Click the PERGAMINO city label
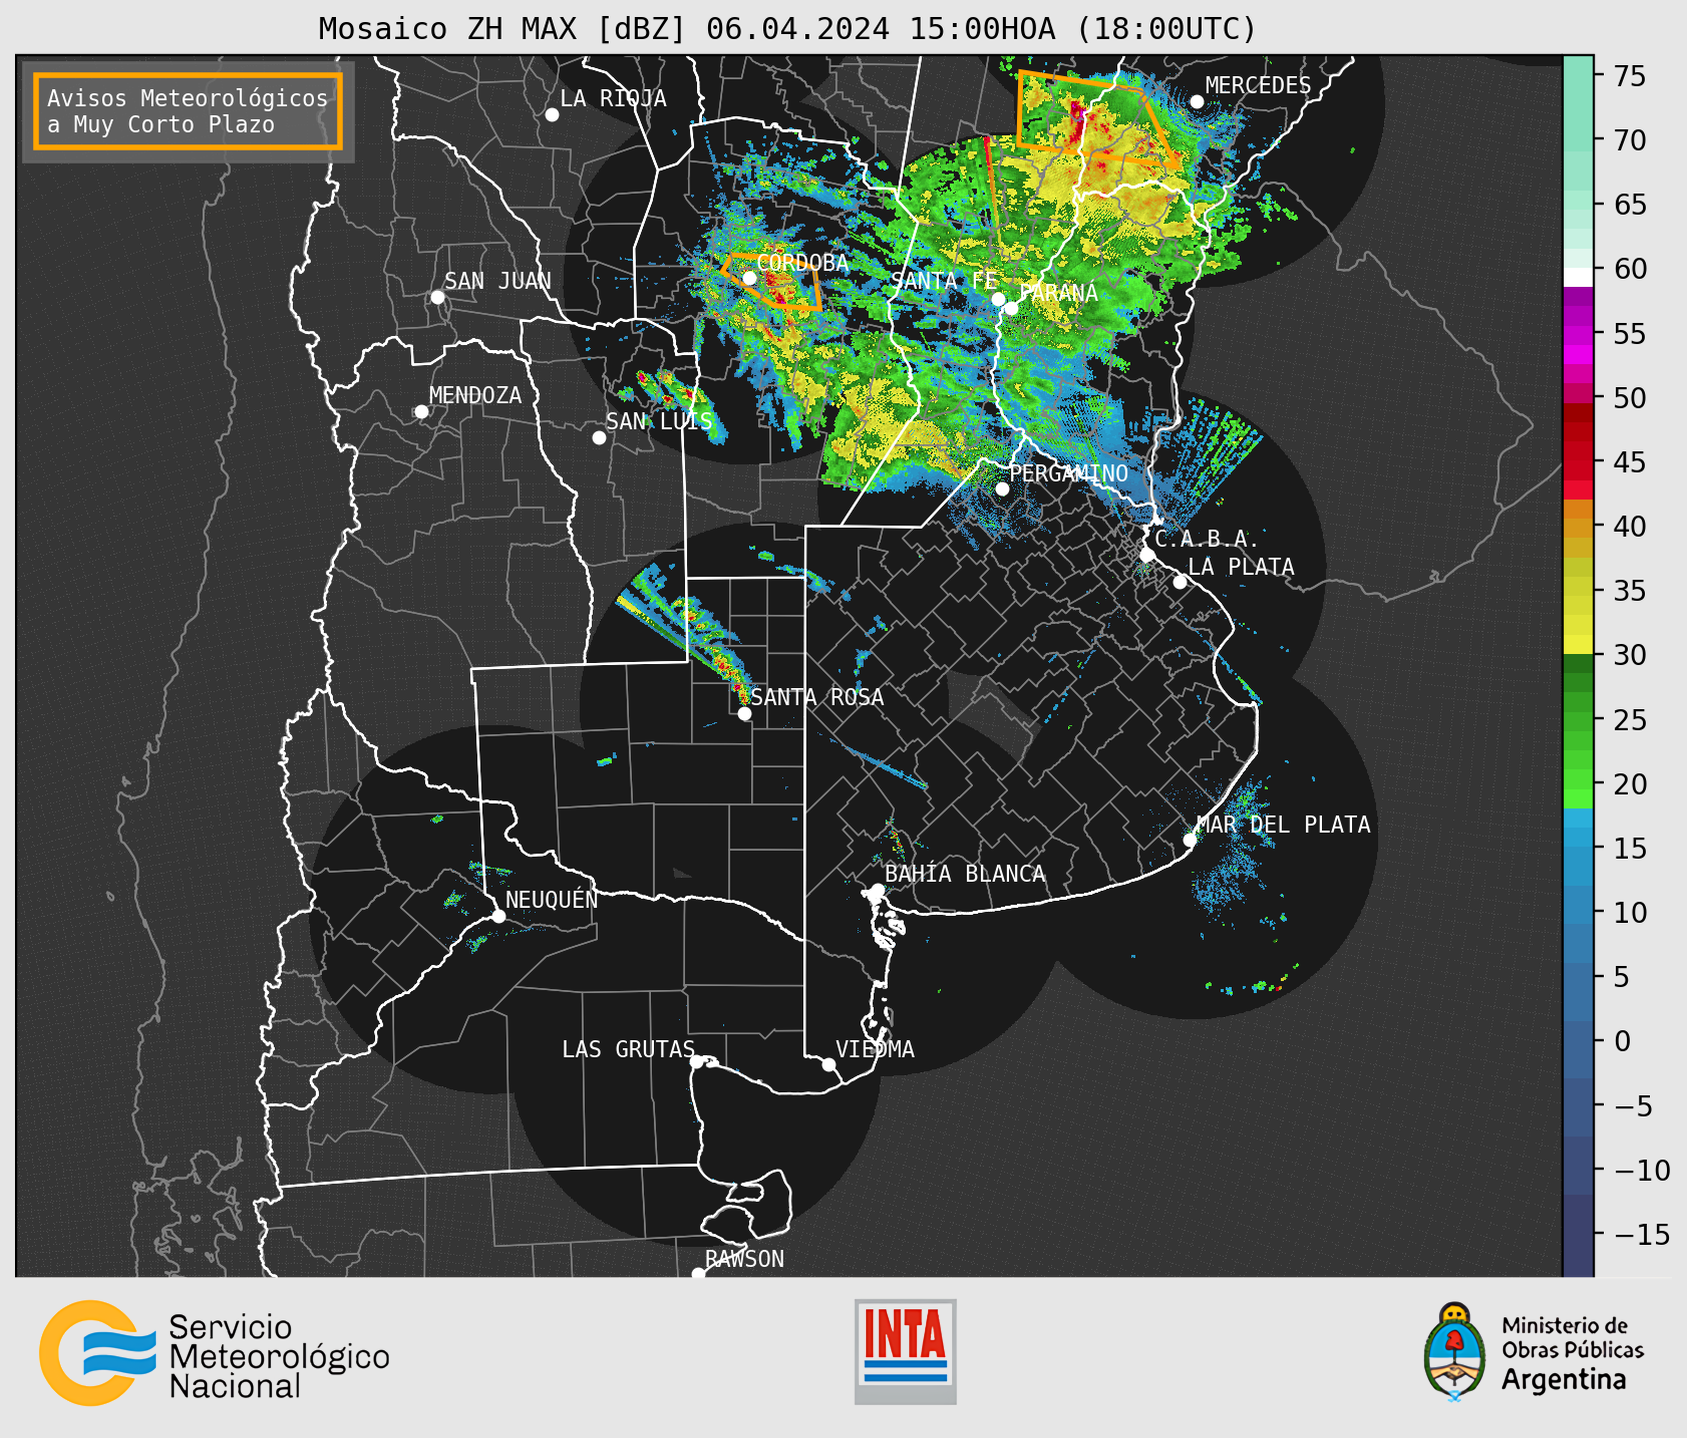Screen dimensions: 1687x1438 click(x=1068, y=473)
